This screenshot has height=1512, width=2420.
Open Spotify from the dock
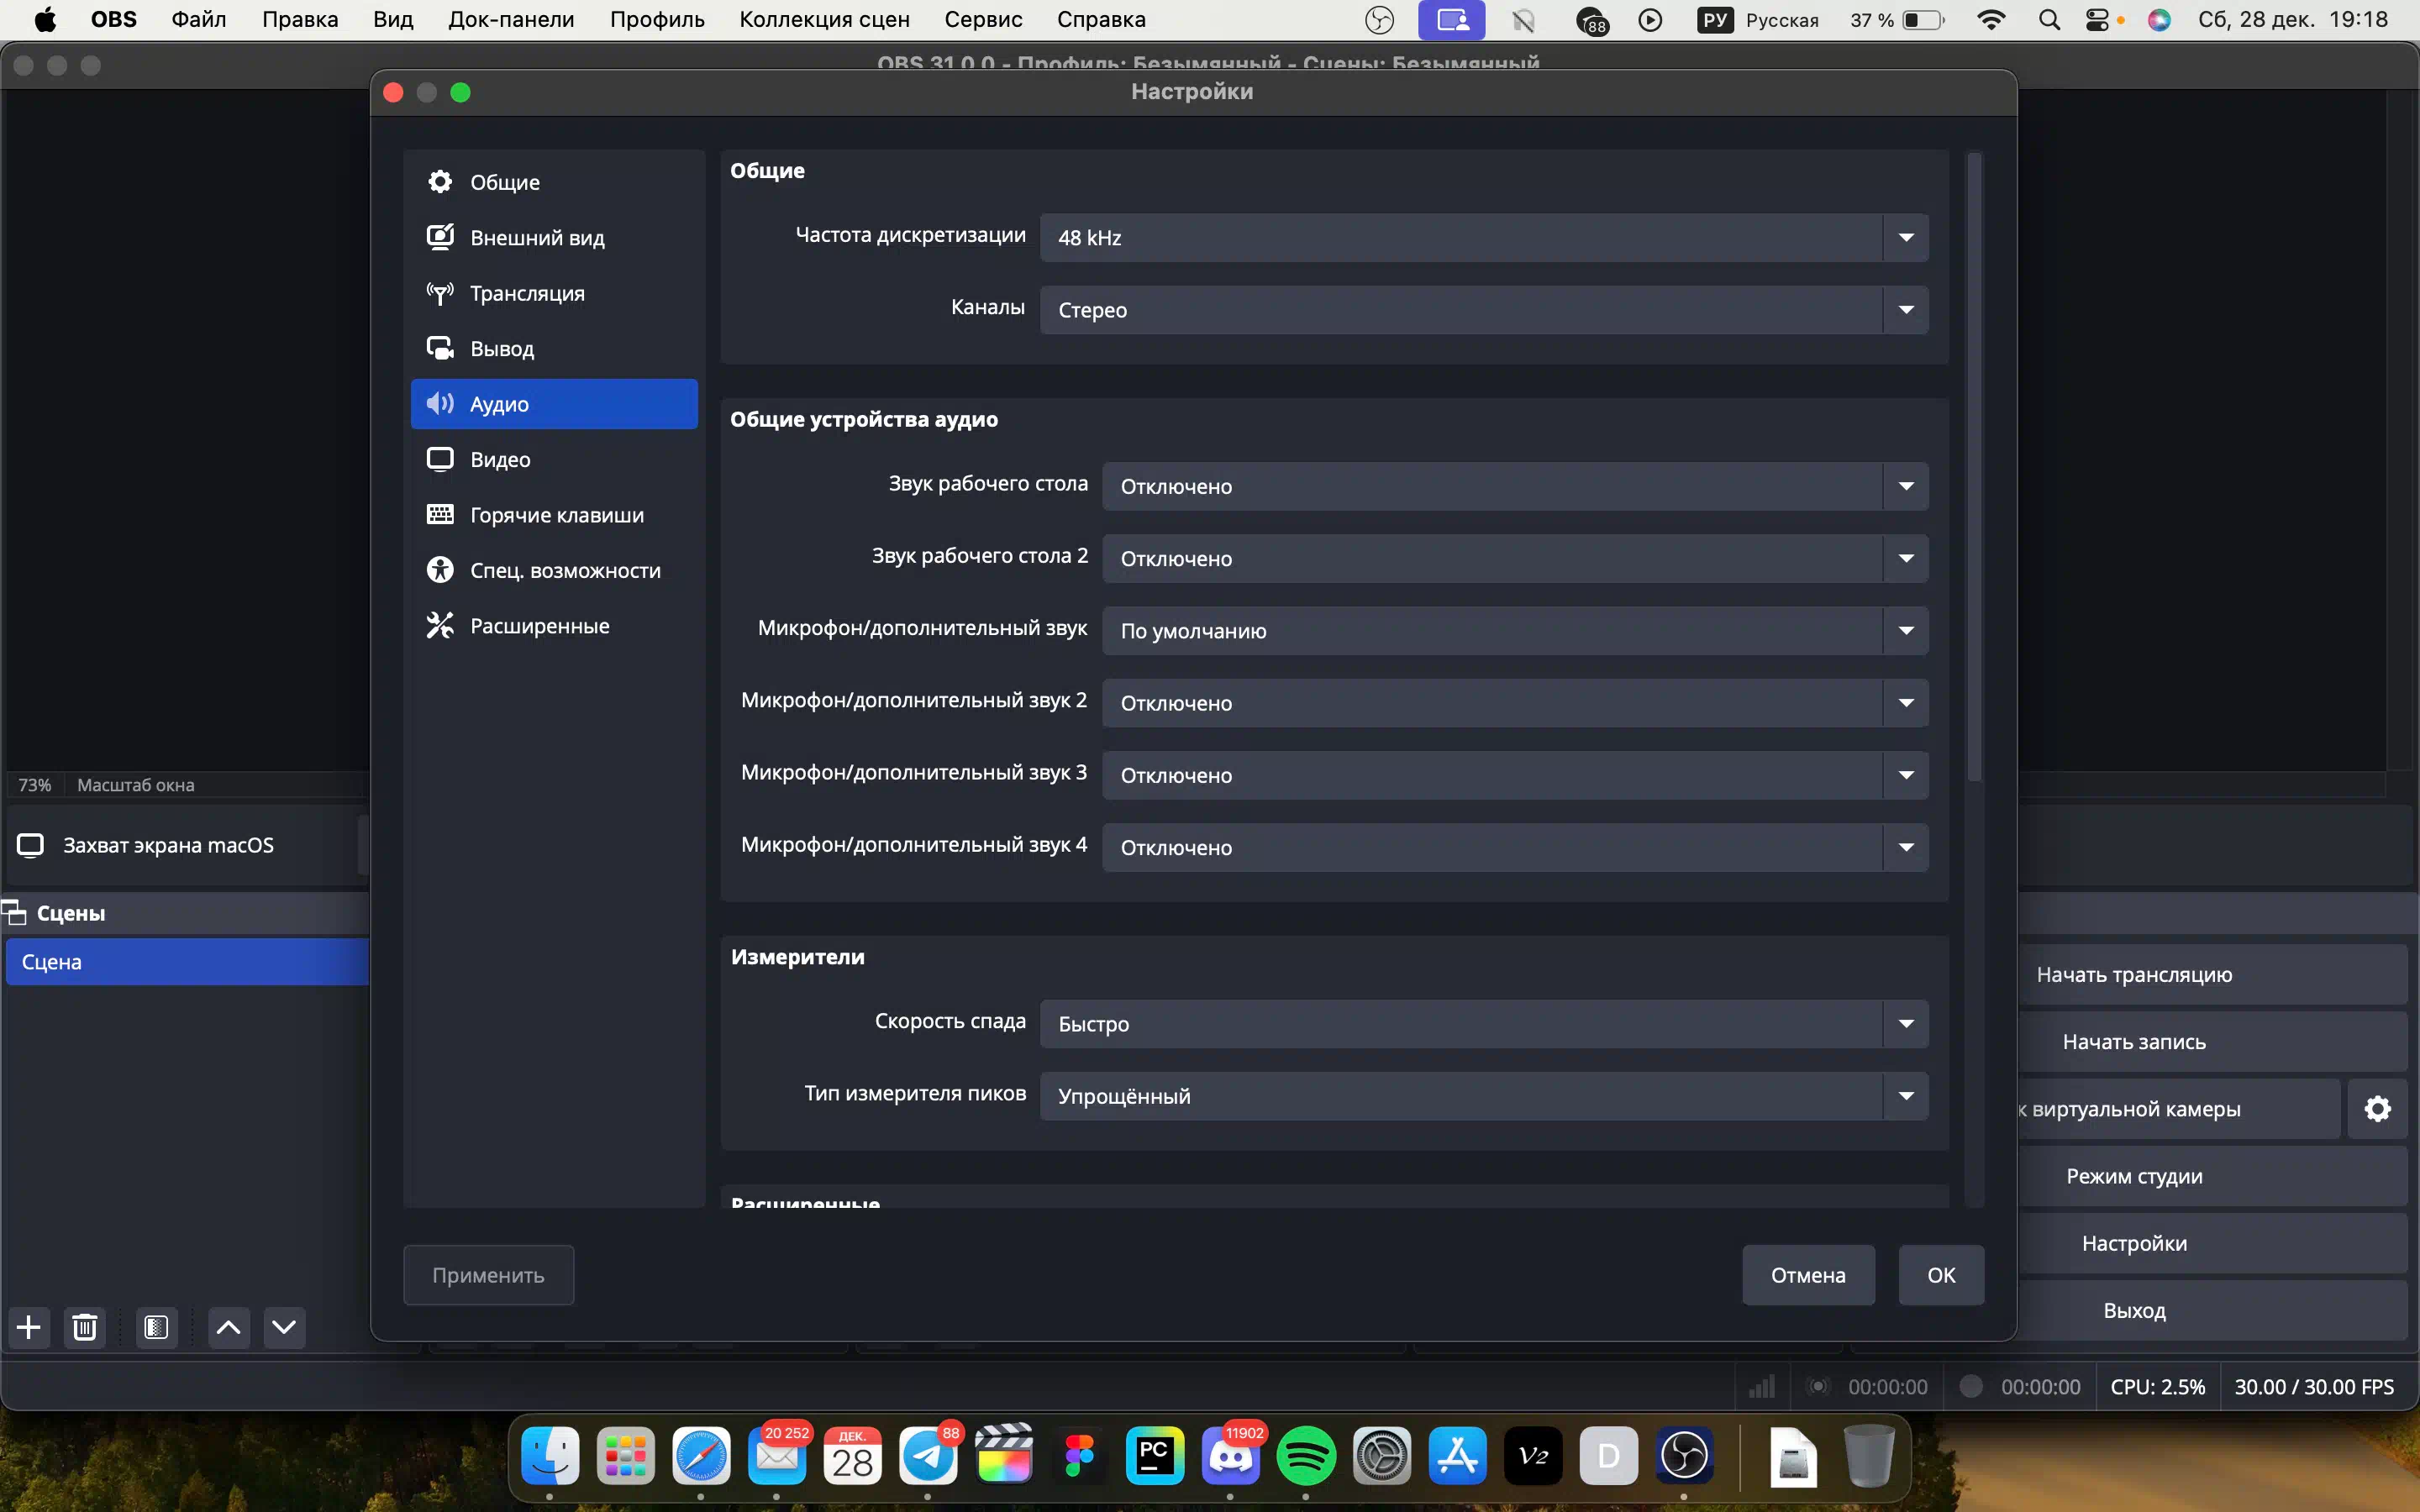[1306, 1456]
